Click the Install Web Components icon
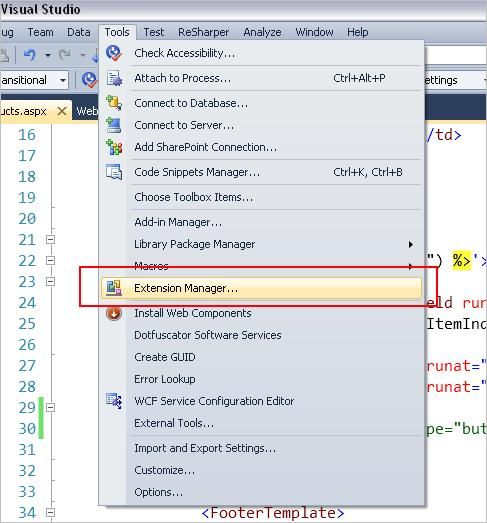 click(114, 313)
